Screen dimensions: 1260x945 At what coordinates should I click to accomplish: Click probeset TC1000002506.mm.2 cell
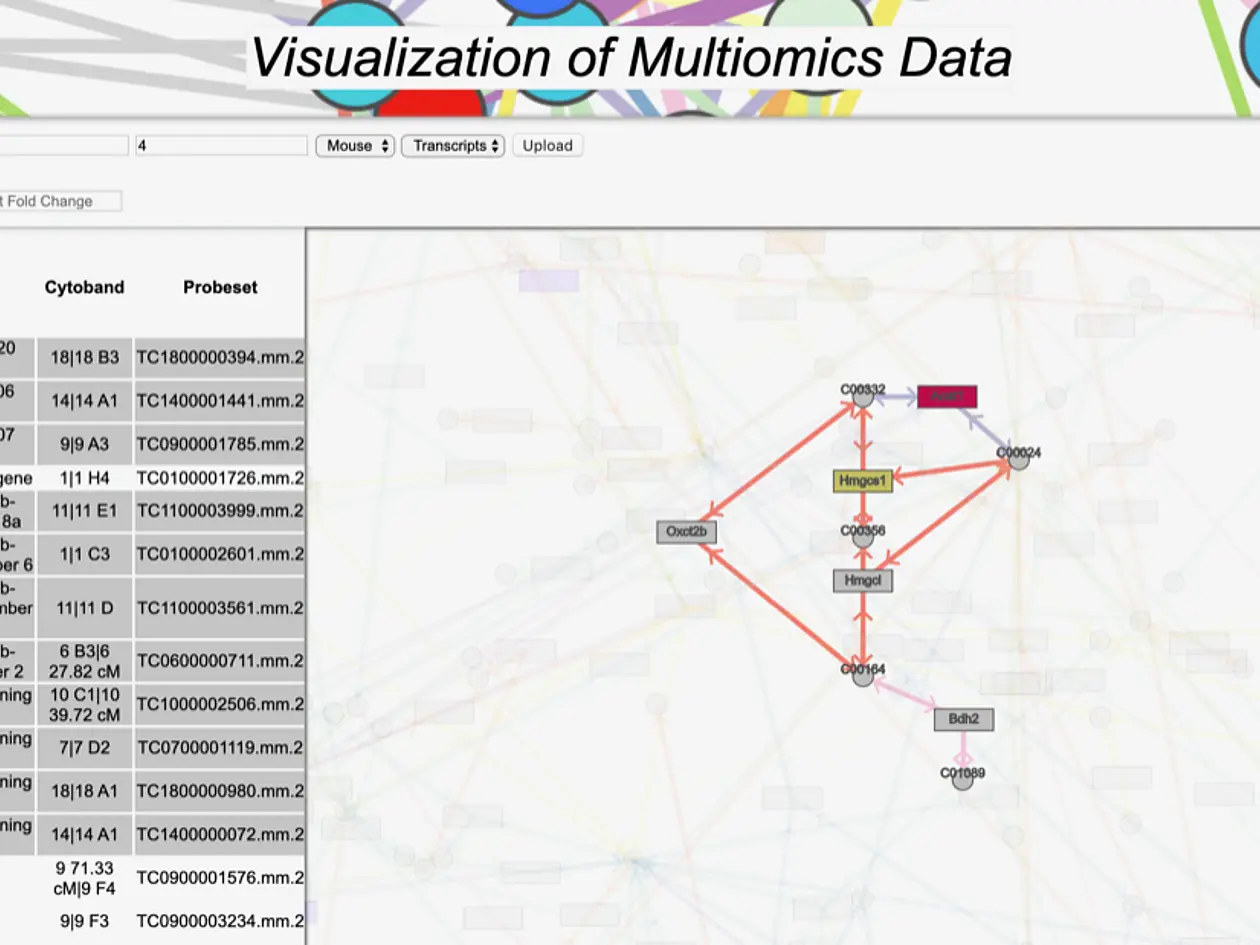pyautogui.click(x=220, y=704)
